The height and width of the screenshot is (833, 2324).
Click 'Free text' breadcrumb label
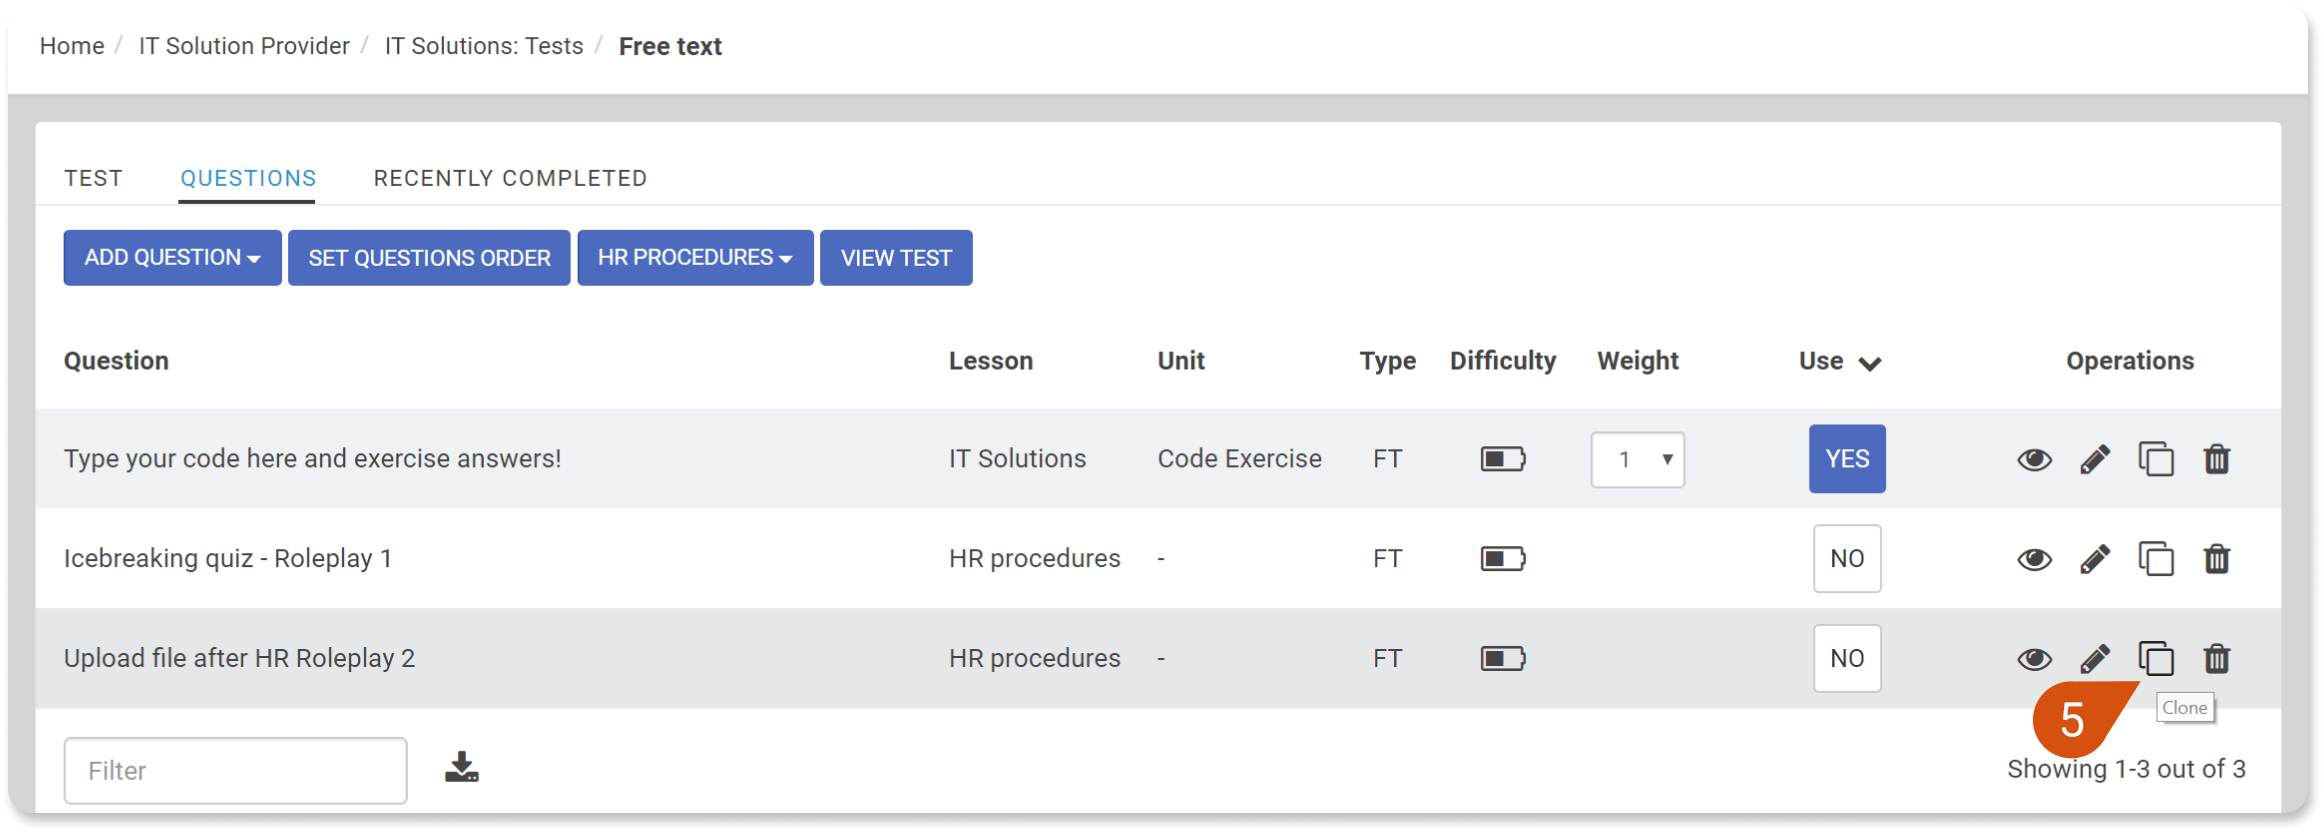[x=670, y=46]
